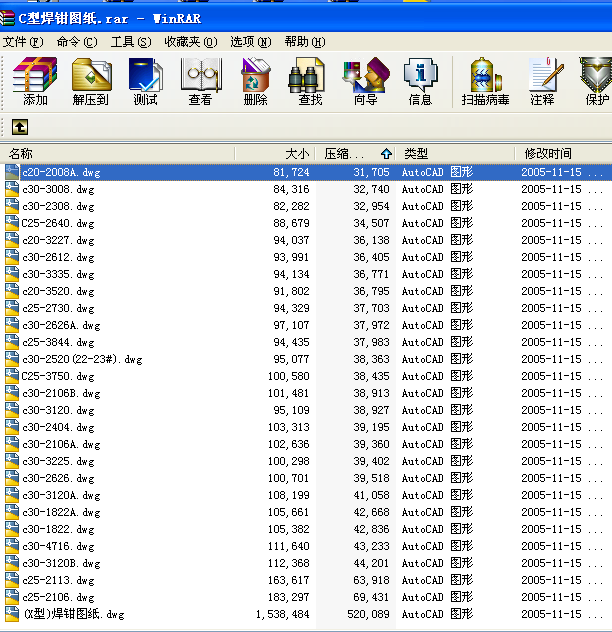Screen dimensions: 612x632
Task: Select file c30-2308.dwg
Action: pyautogui.click(x=58, y=206)
